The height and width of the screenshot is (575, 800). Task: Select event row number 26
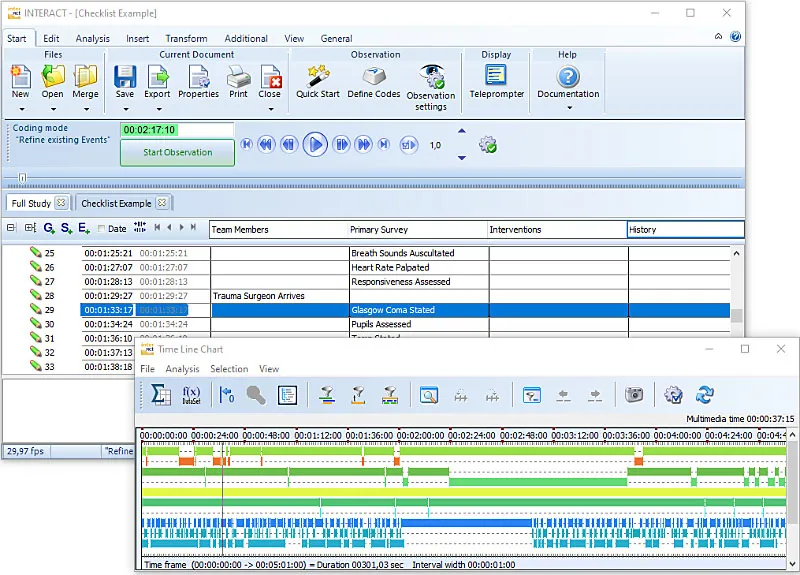pyautogui.click(x=49, y=267)
